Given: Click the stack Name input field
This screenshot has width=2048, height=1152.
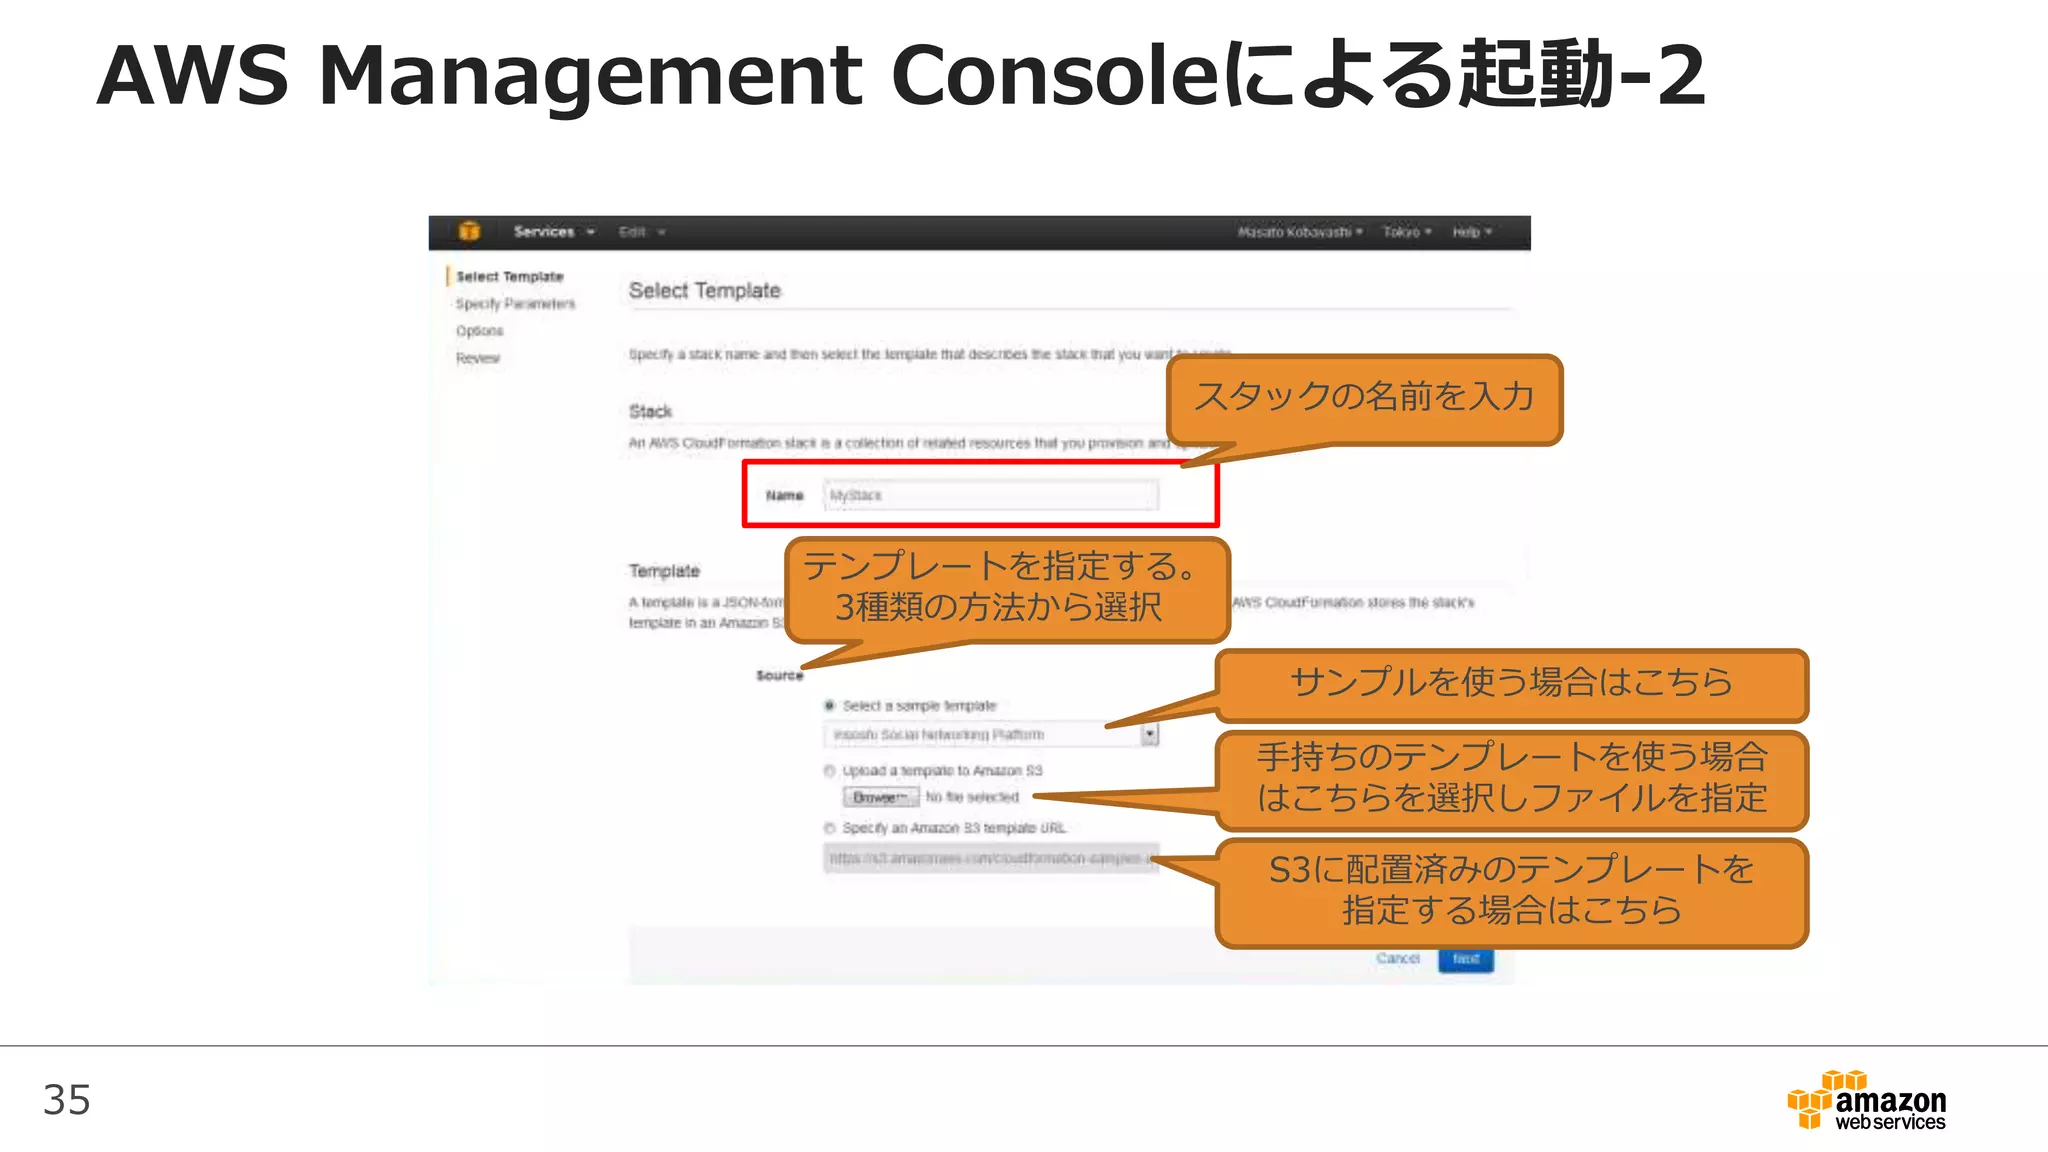Looking at the screenshot, I should (991, 495).
